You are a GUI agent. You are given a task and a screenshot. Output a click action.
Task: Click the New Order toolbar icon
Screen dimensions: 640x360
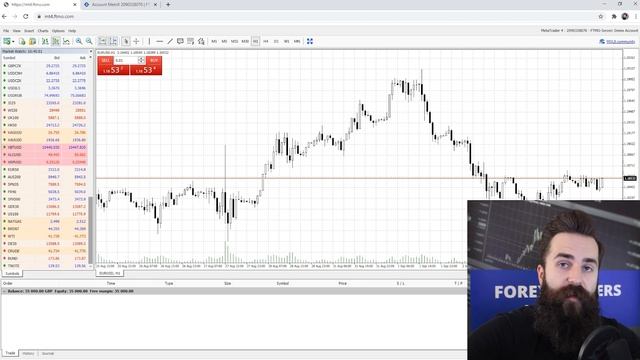point(7,41)
